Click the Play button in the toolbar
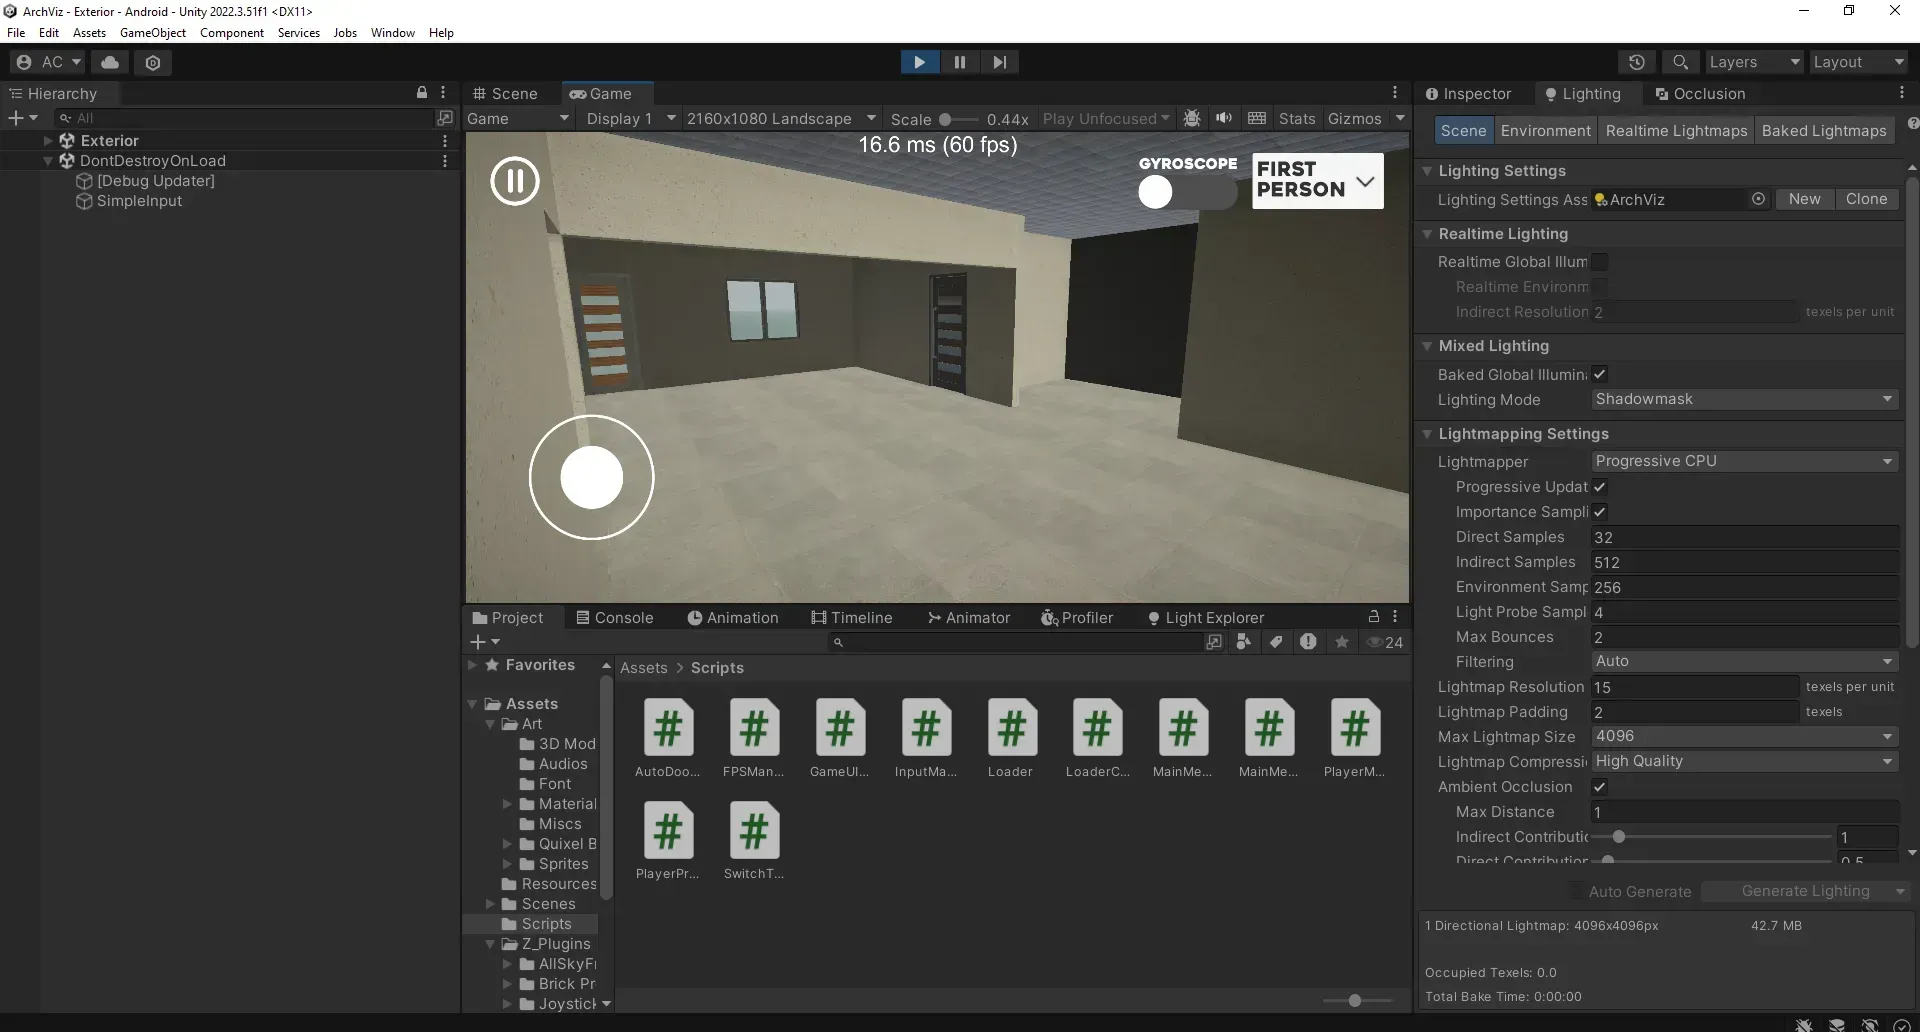Viewport: 1920px width, 1032px height. click(x=919, y=62)
